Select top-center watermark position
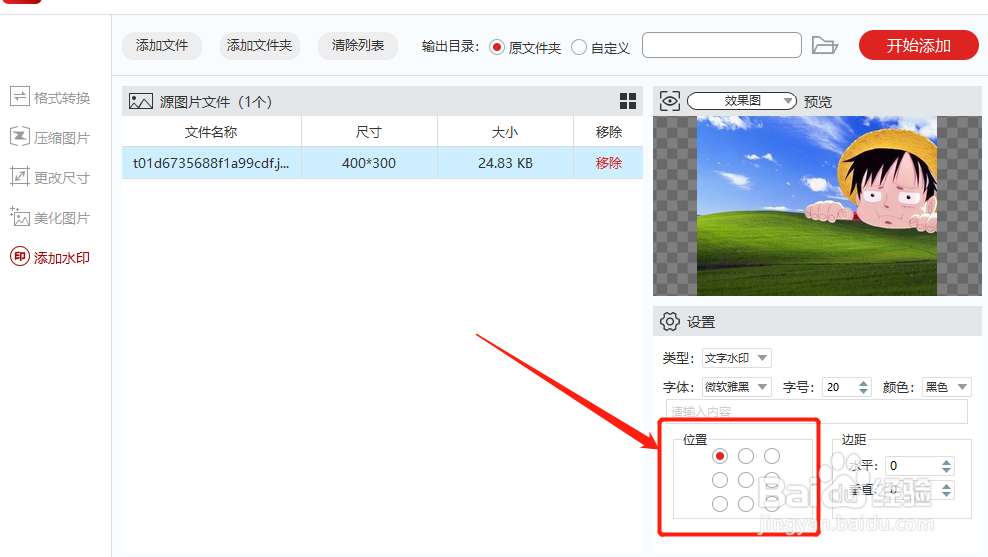 click(x=746, y=456)
